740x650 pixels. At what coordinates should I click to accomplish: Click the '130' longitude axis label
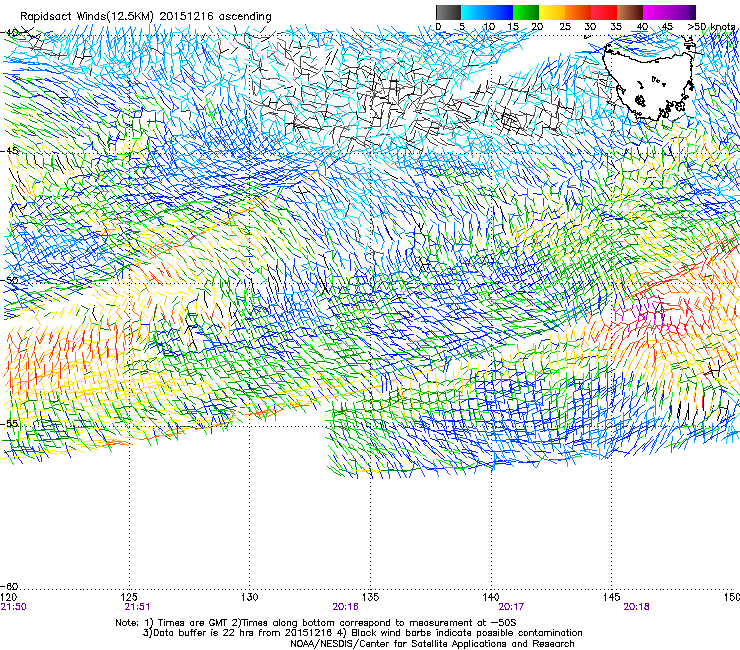[x=250, y=597]
